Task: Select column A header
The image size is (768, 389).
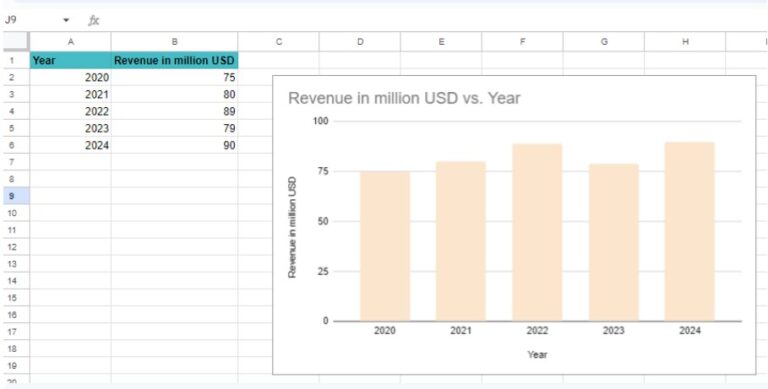Action: (x=71, y=42)
